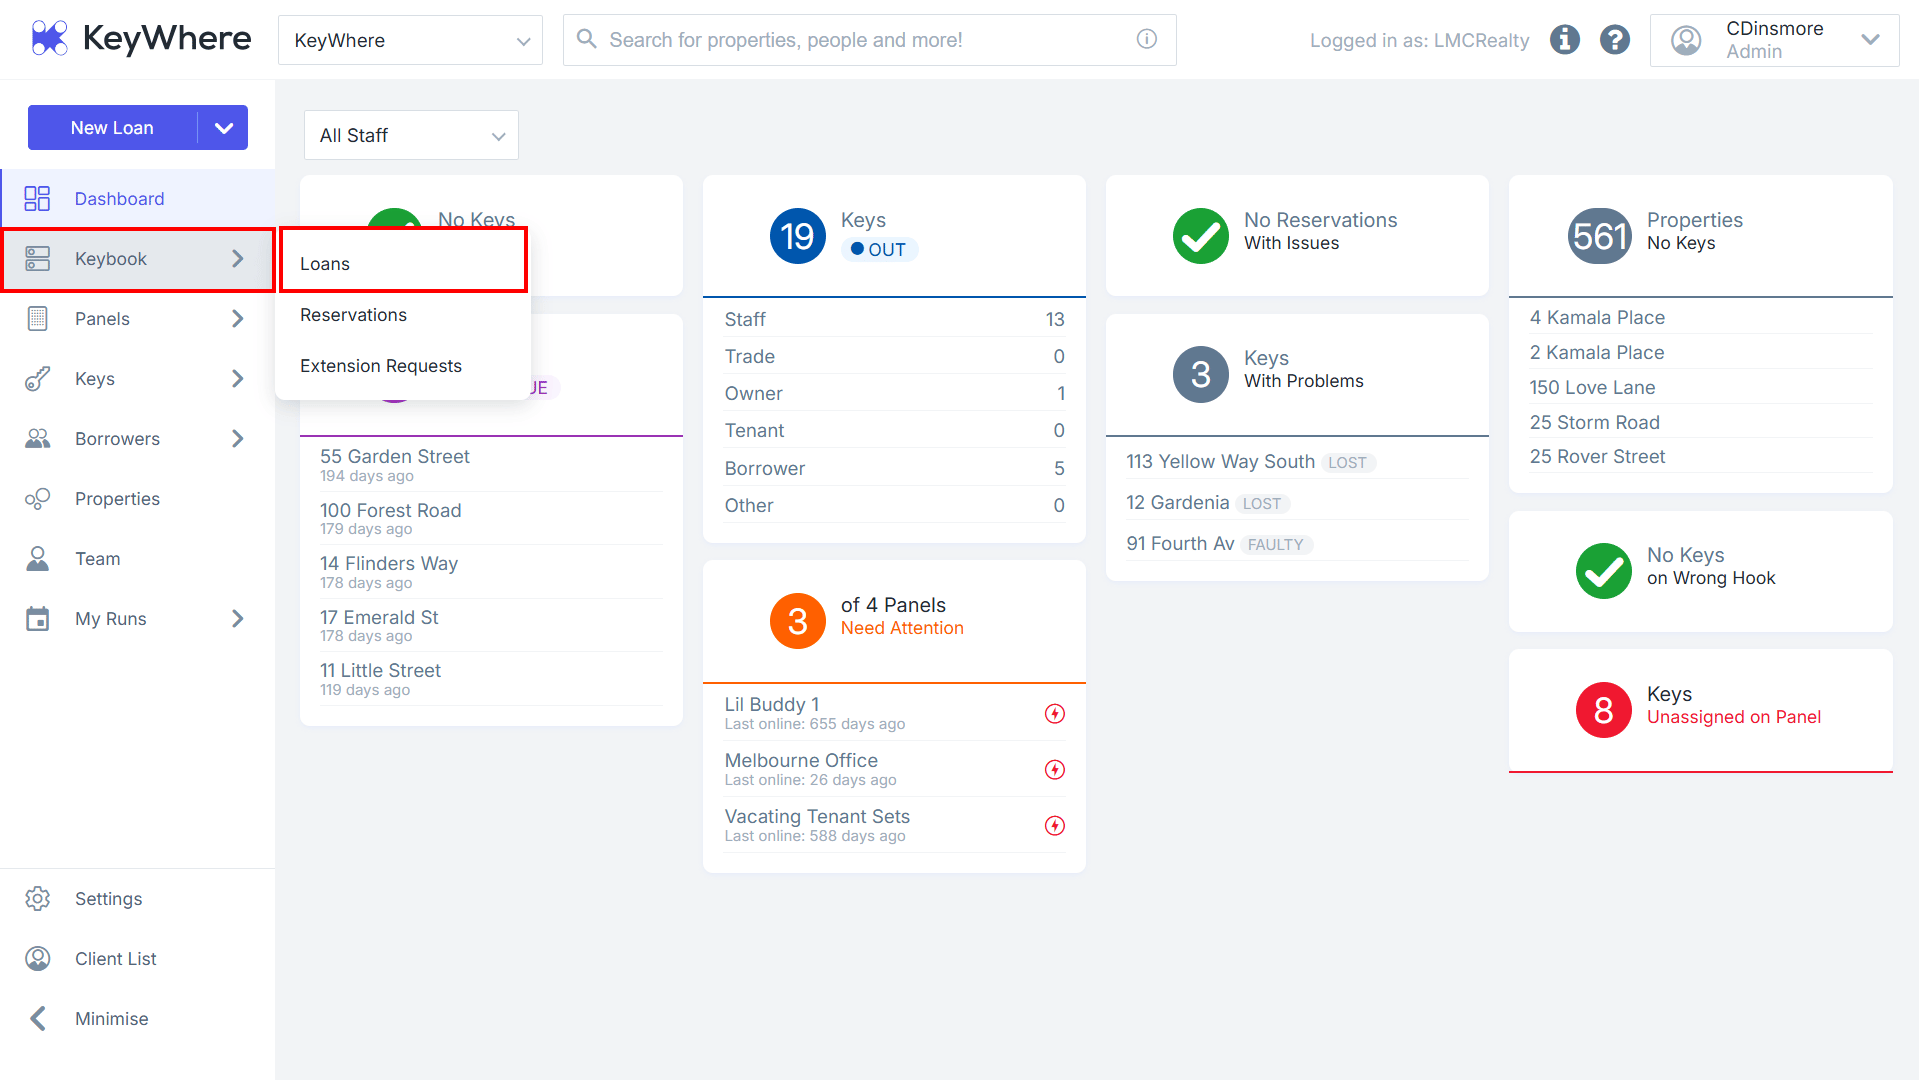Click the power icon beside Lil Buddy 1

1055,714
